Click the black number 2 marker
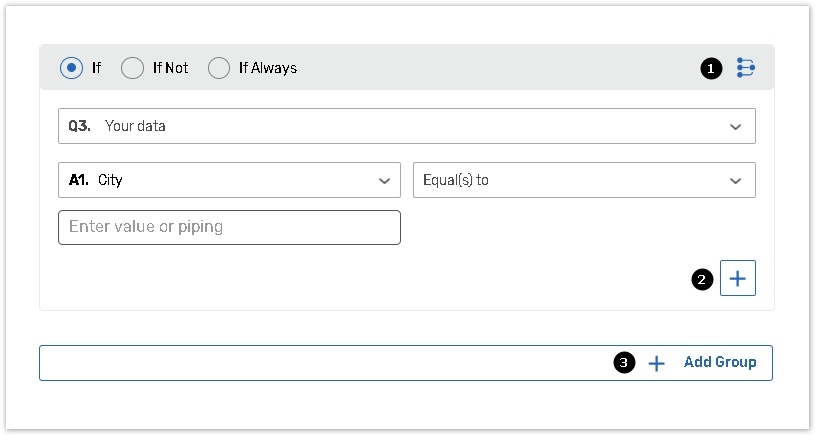Screen dimensions: 815x435 pyautogui.click(x=703, y=280)
